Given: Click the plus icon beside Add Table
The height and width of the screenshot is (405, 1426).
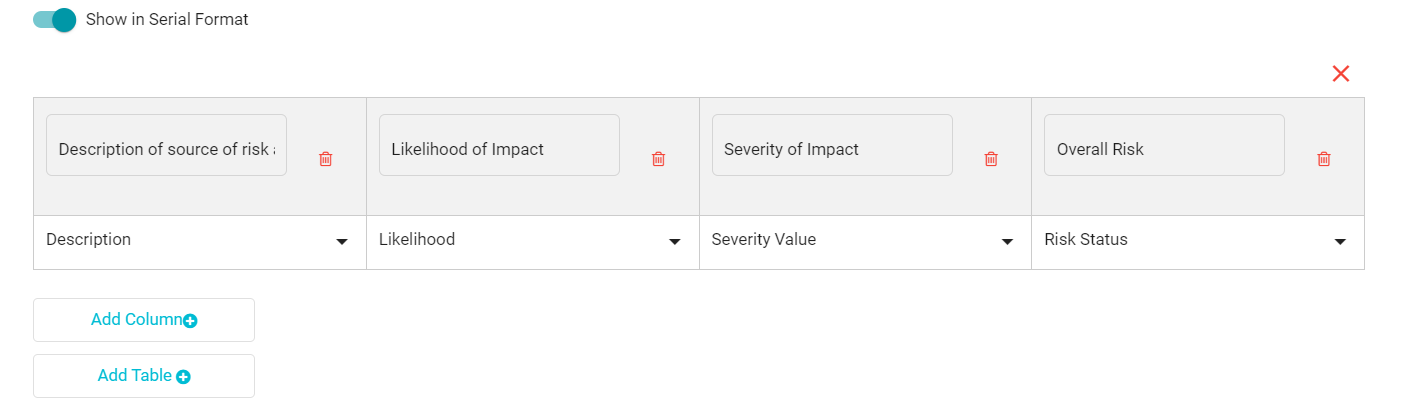Looking at the screenshot, I should pyautogui.click(x=183, y=377).
